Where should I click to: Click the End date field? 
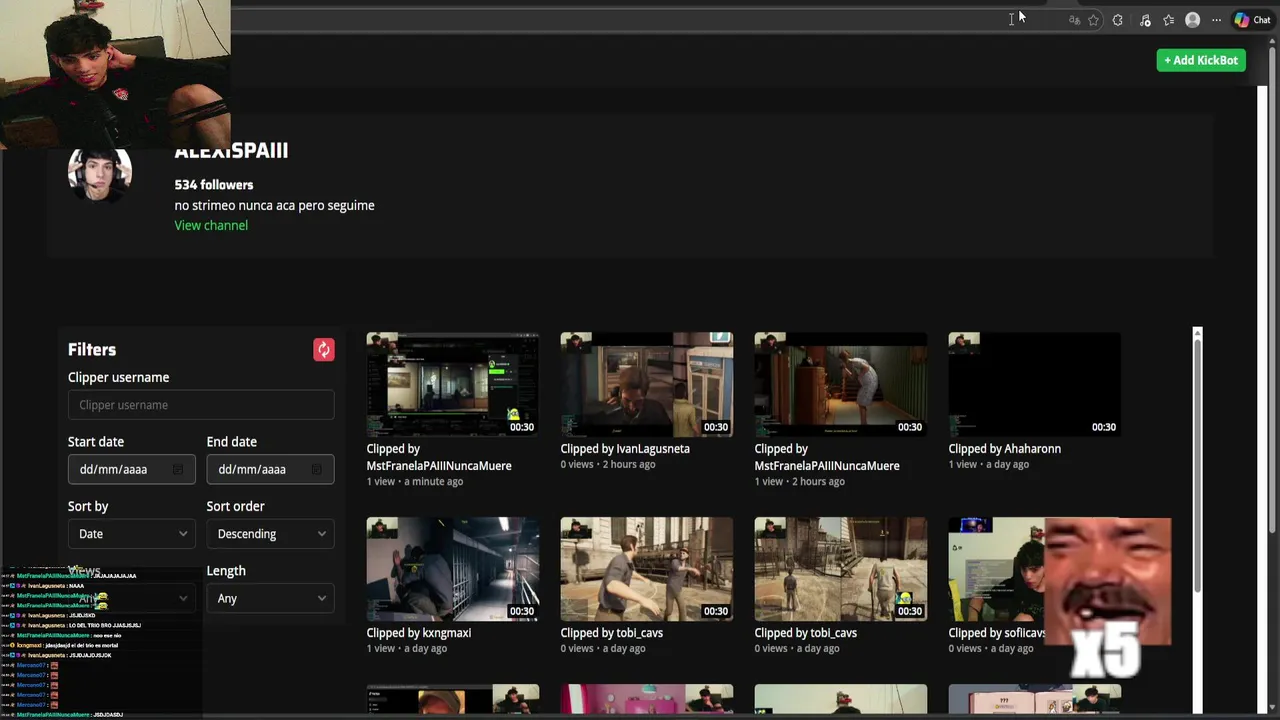(x=270, y=469)
